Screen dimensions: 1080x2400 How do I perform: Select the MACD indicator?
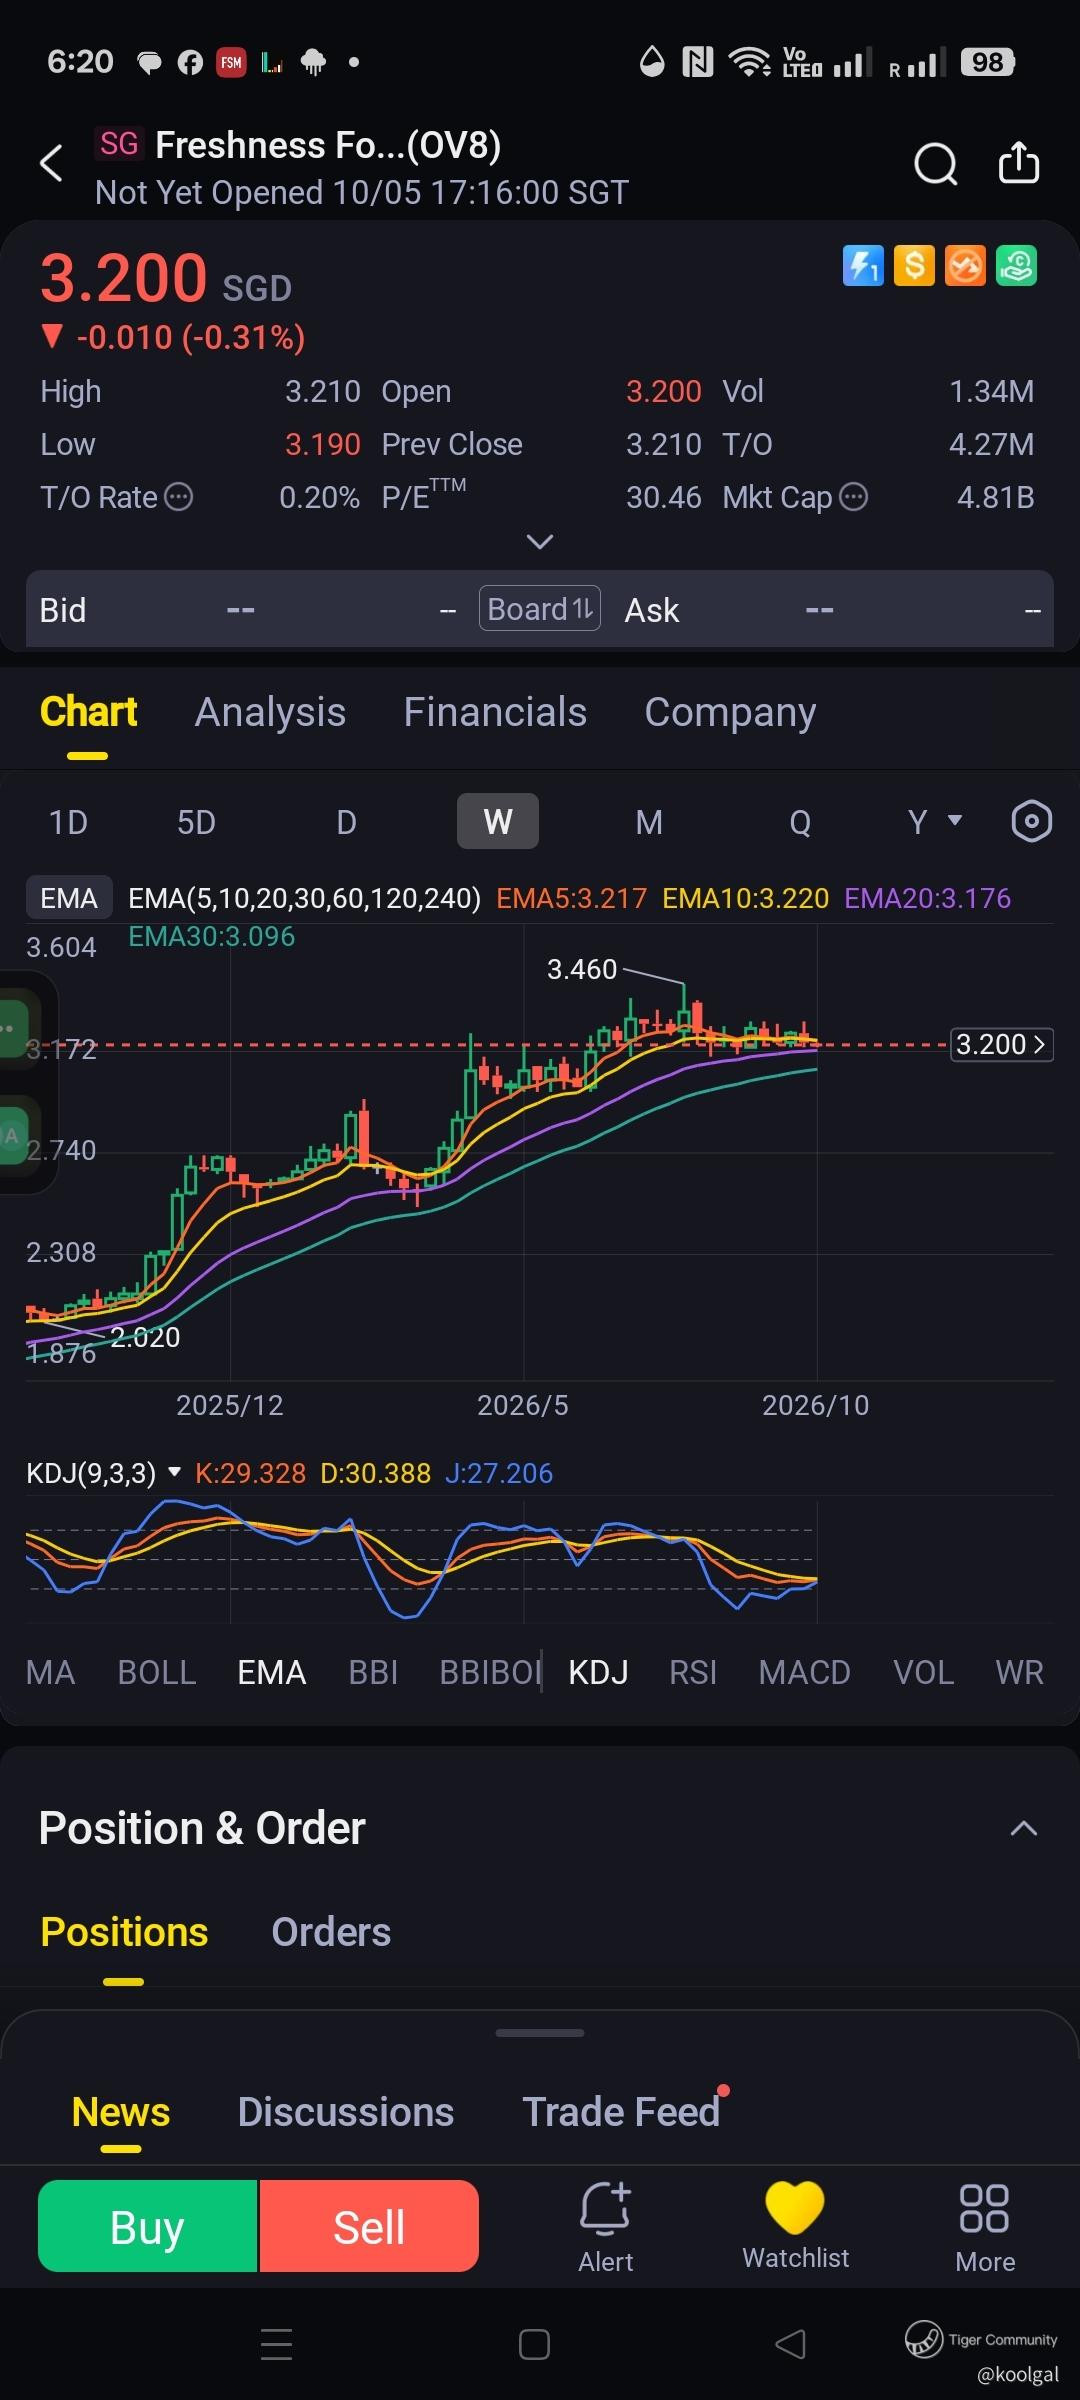pos(804,1672)
